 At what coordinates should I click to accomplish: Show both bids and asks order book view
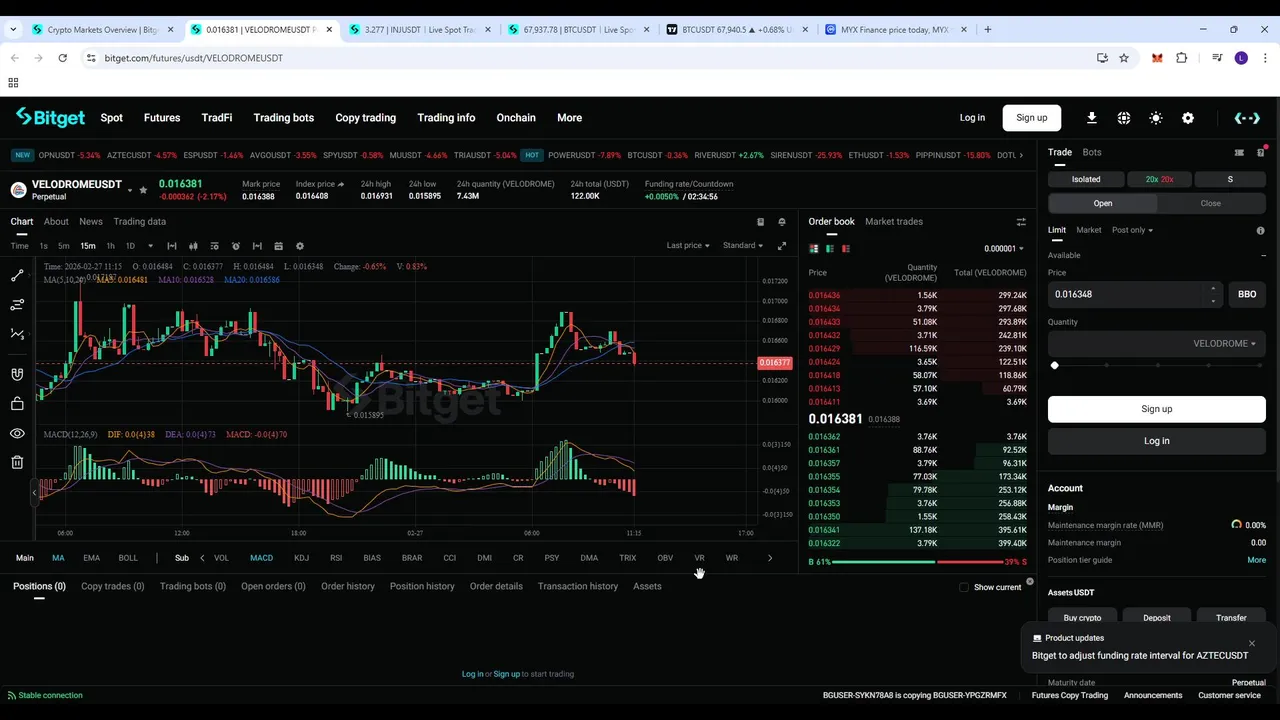coord(814,248)
